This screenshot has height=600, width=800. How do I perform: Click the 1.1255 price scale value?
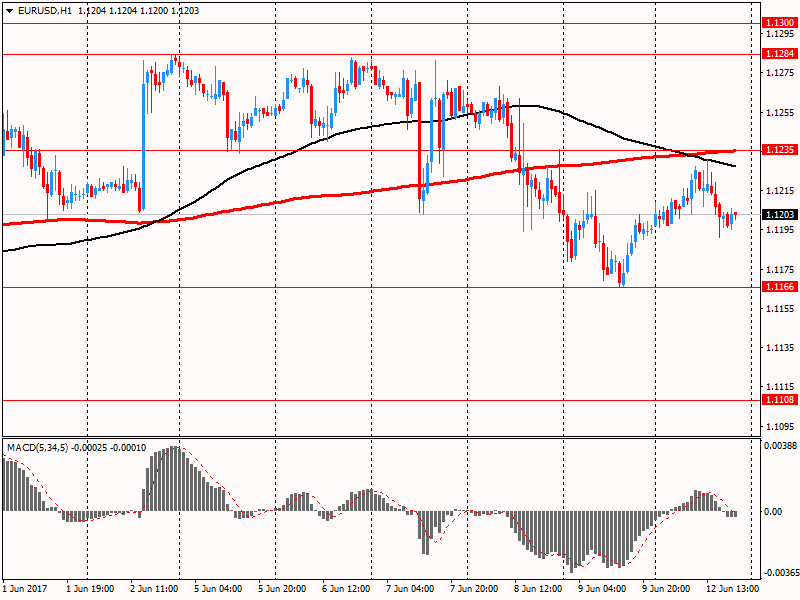tap(781, 113)
